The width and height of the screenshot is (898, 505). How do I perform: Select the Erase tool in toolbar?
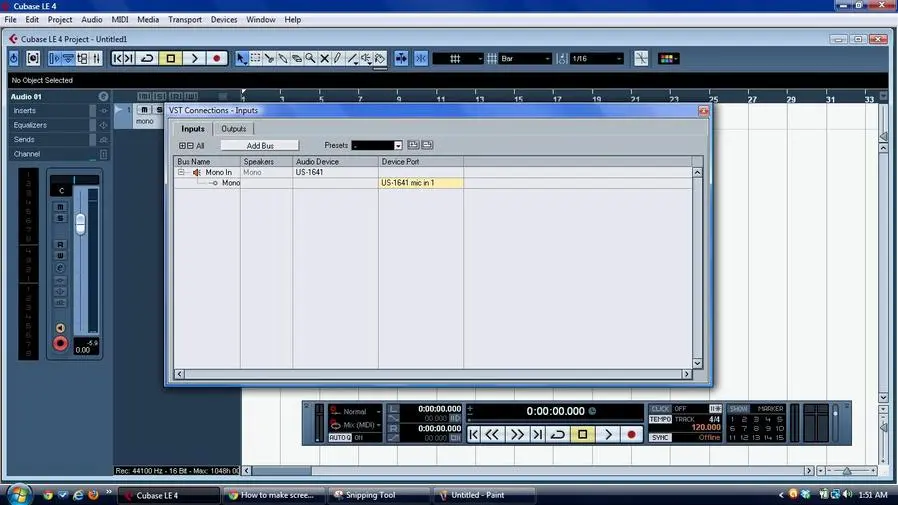point(297,58)
